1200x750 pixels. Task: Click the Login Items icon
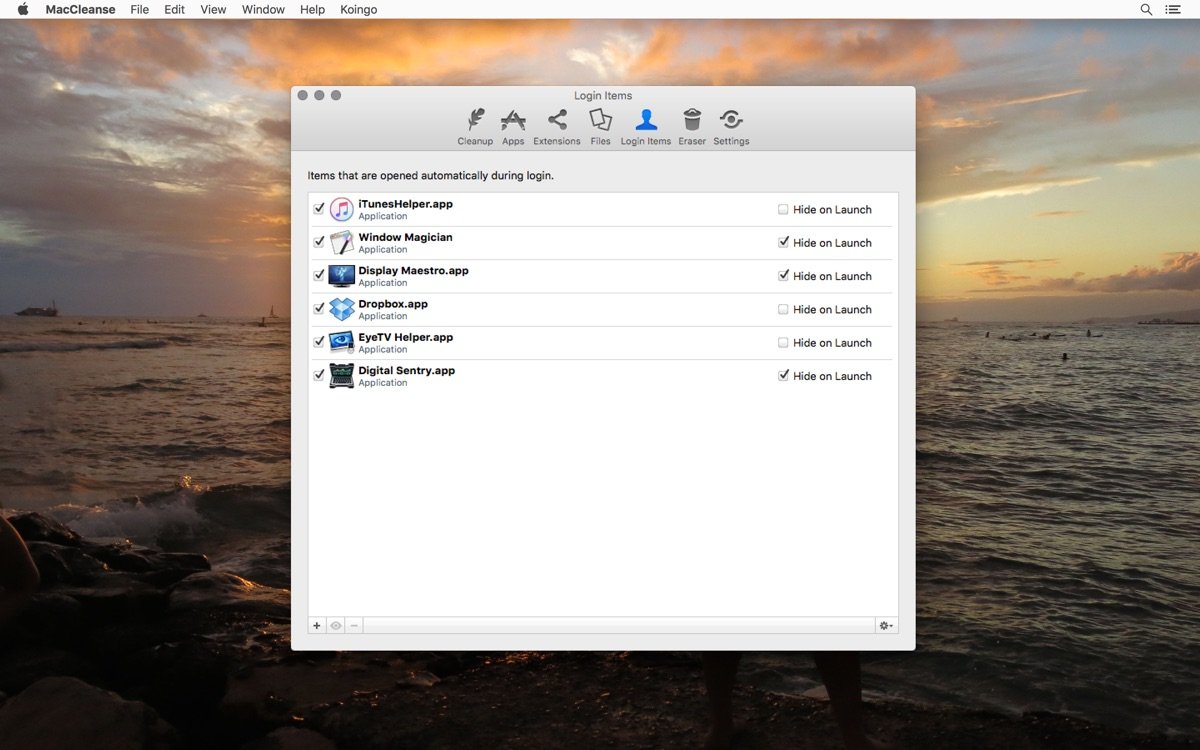(645, 125)
